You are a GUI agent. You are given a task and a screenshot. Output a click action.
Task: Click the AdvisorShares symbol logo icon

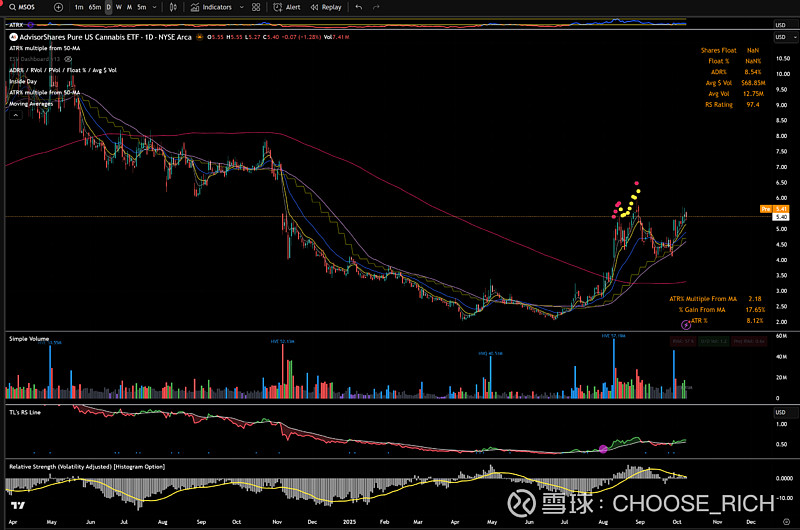click(x=14, y=37)
